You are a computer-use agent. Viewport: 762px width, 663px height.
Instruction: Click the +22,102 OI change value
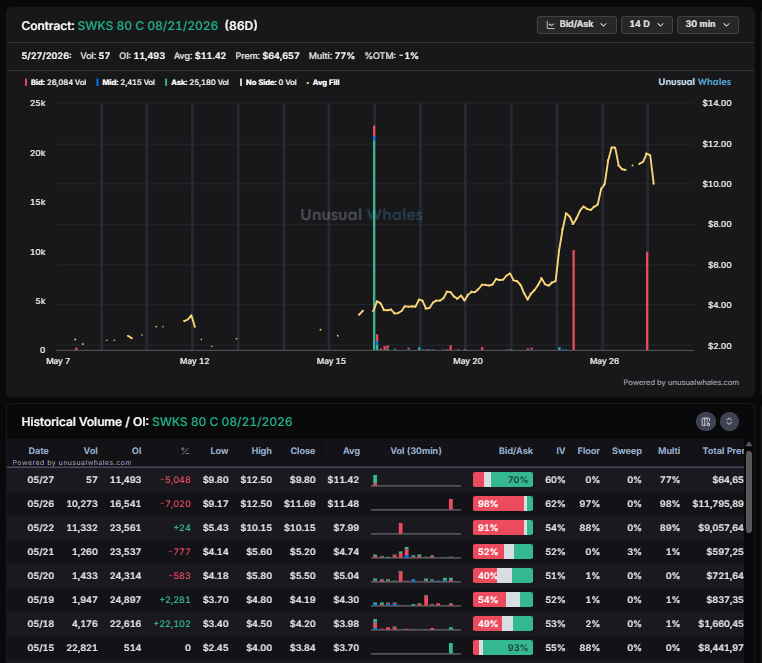click(172, 624)
